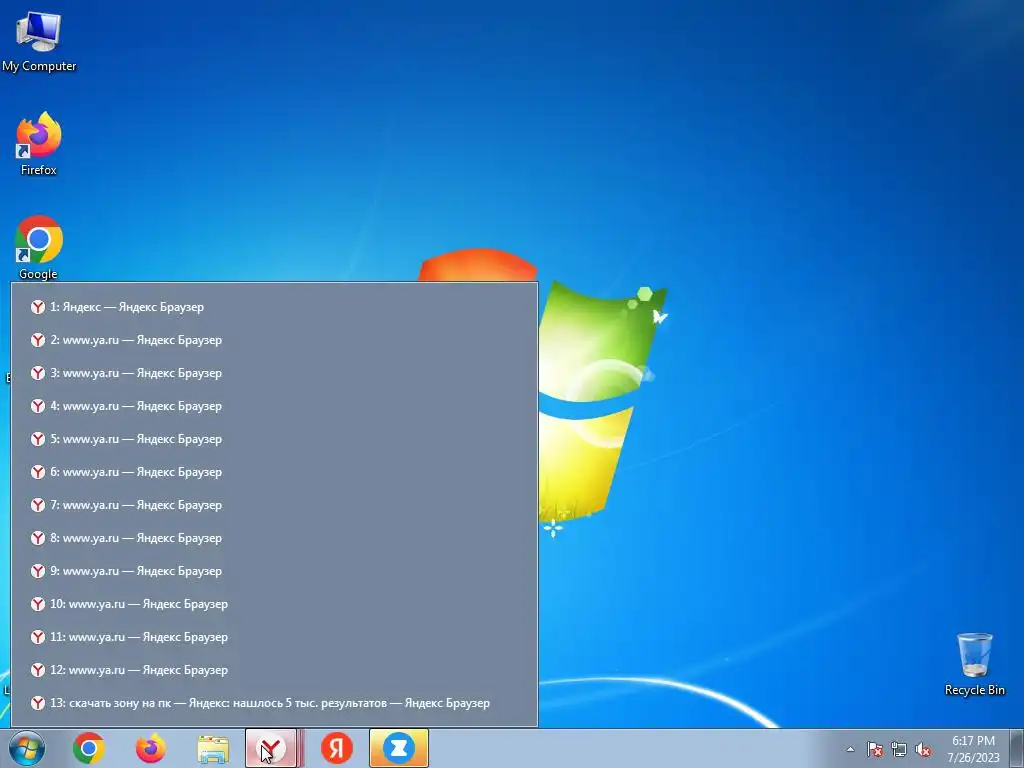Viewport: 1024px width, 768px height.
Task: Open the red Yandex "Я" taskbar icon
Action: click(x=337, y=748)
